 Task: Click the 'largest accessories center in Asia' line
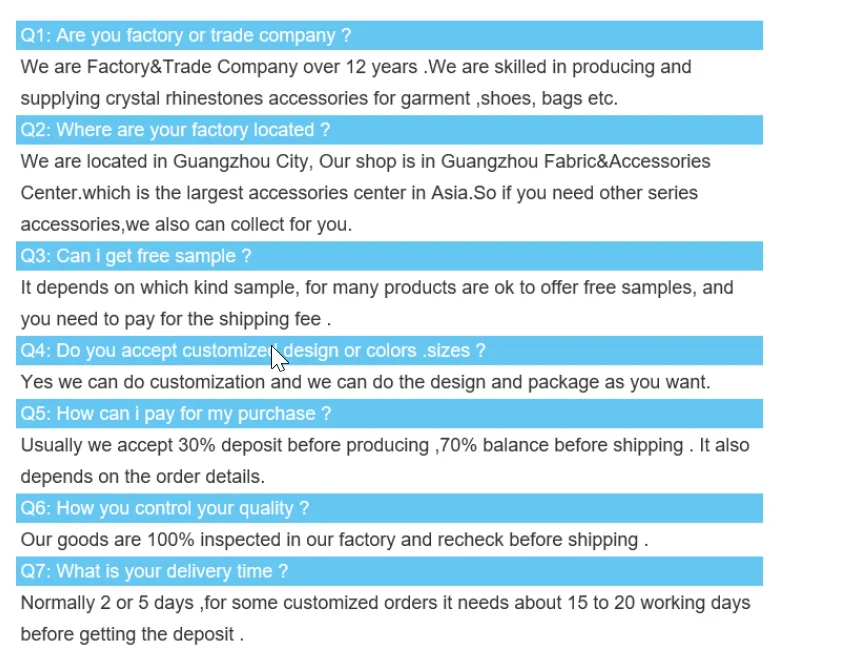(x=359, y=192)
